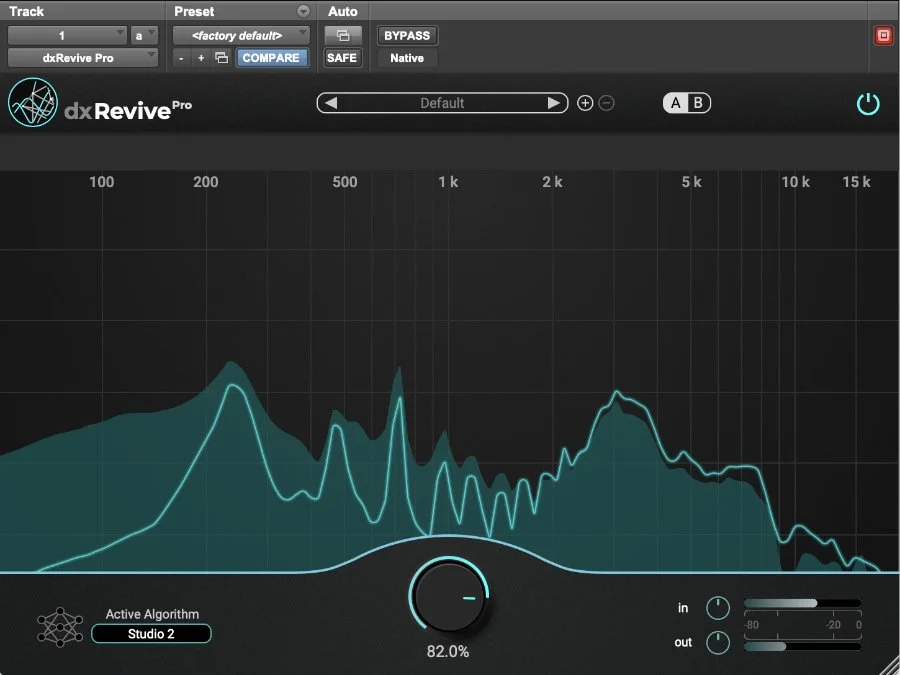The height and width of the screenshot is (675, 900).
Task: Open the dxRevive Pro plugin selector
Action: pos(83,57)
